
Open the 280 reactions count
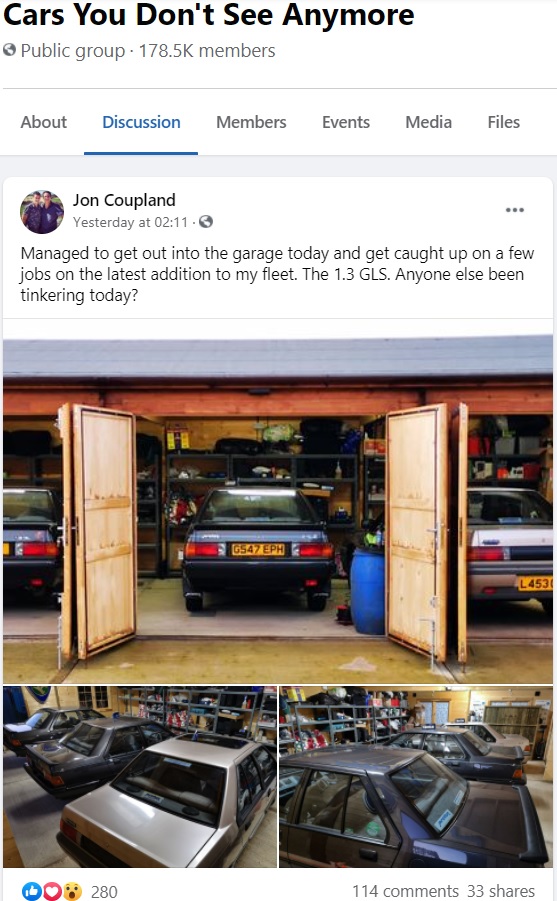pos(104,892)
